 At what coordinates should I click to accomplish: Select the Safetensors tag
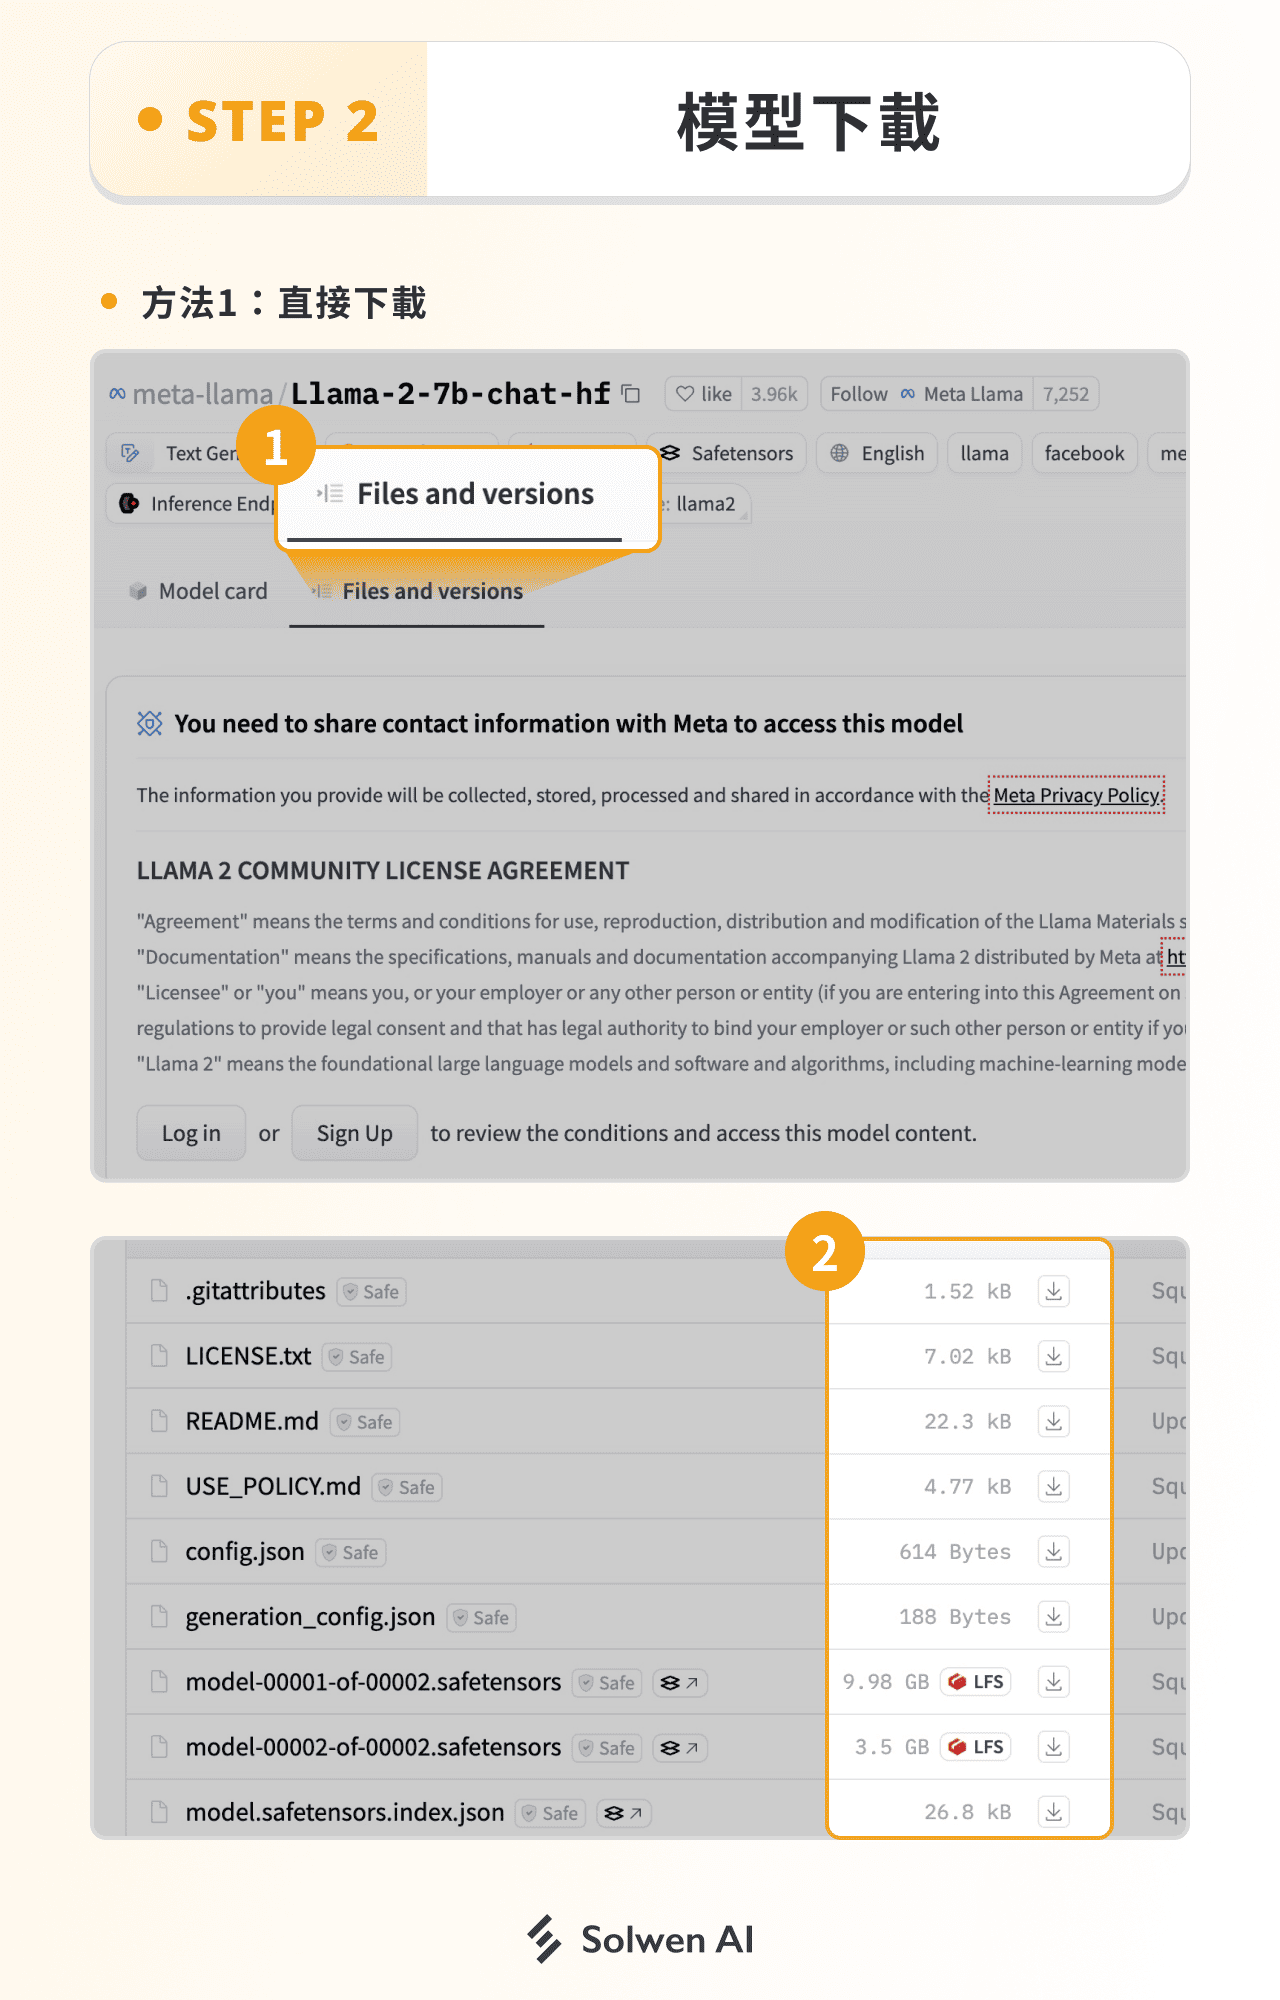pyautogui.click(x=726, y=453)
